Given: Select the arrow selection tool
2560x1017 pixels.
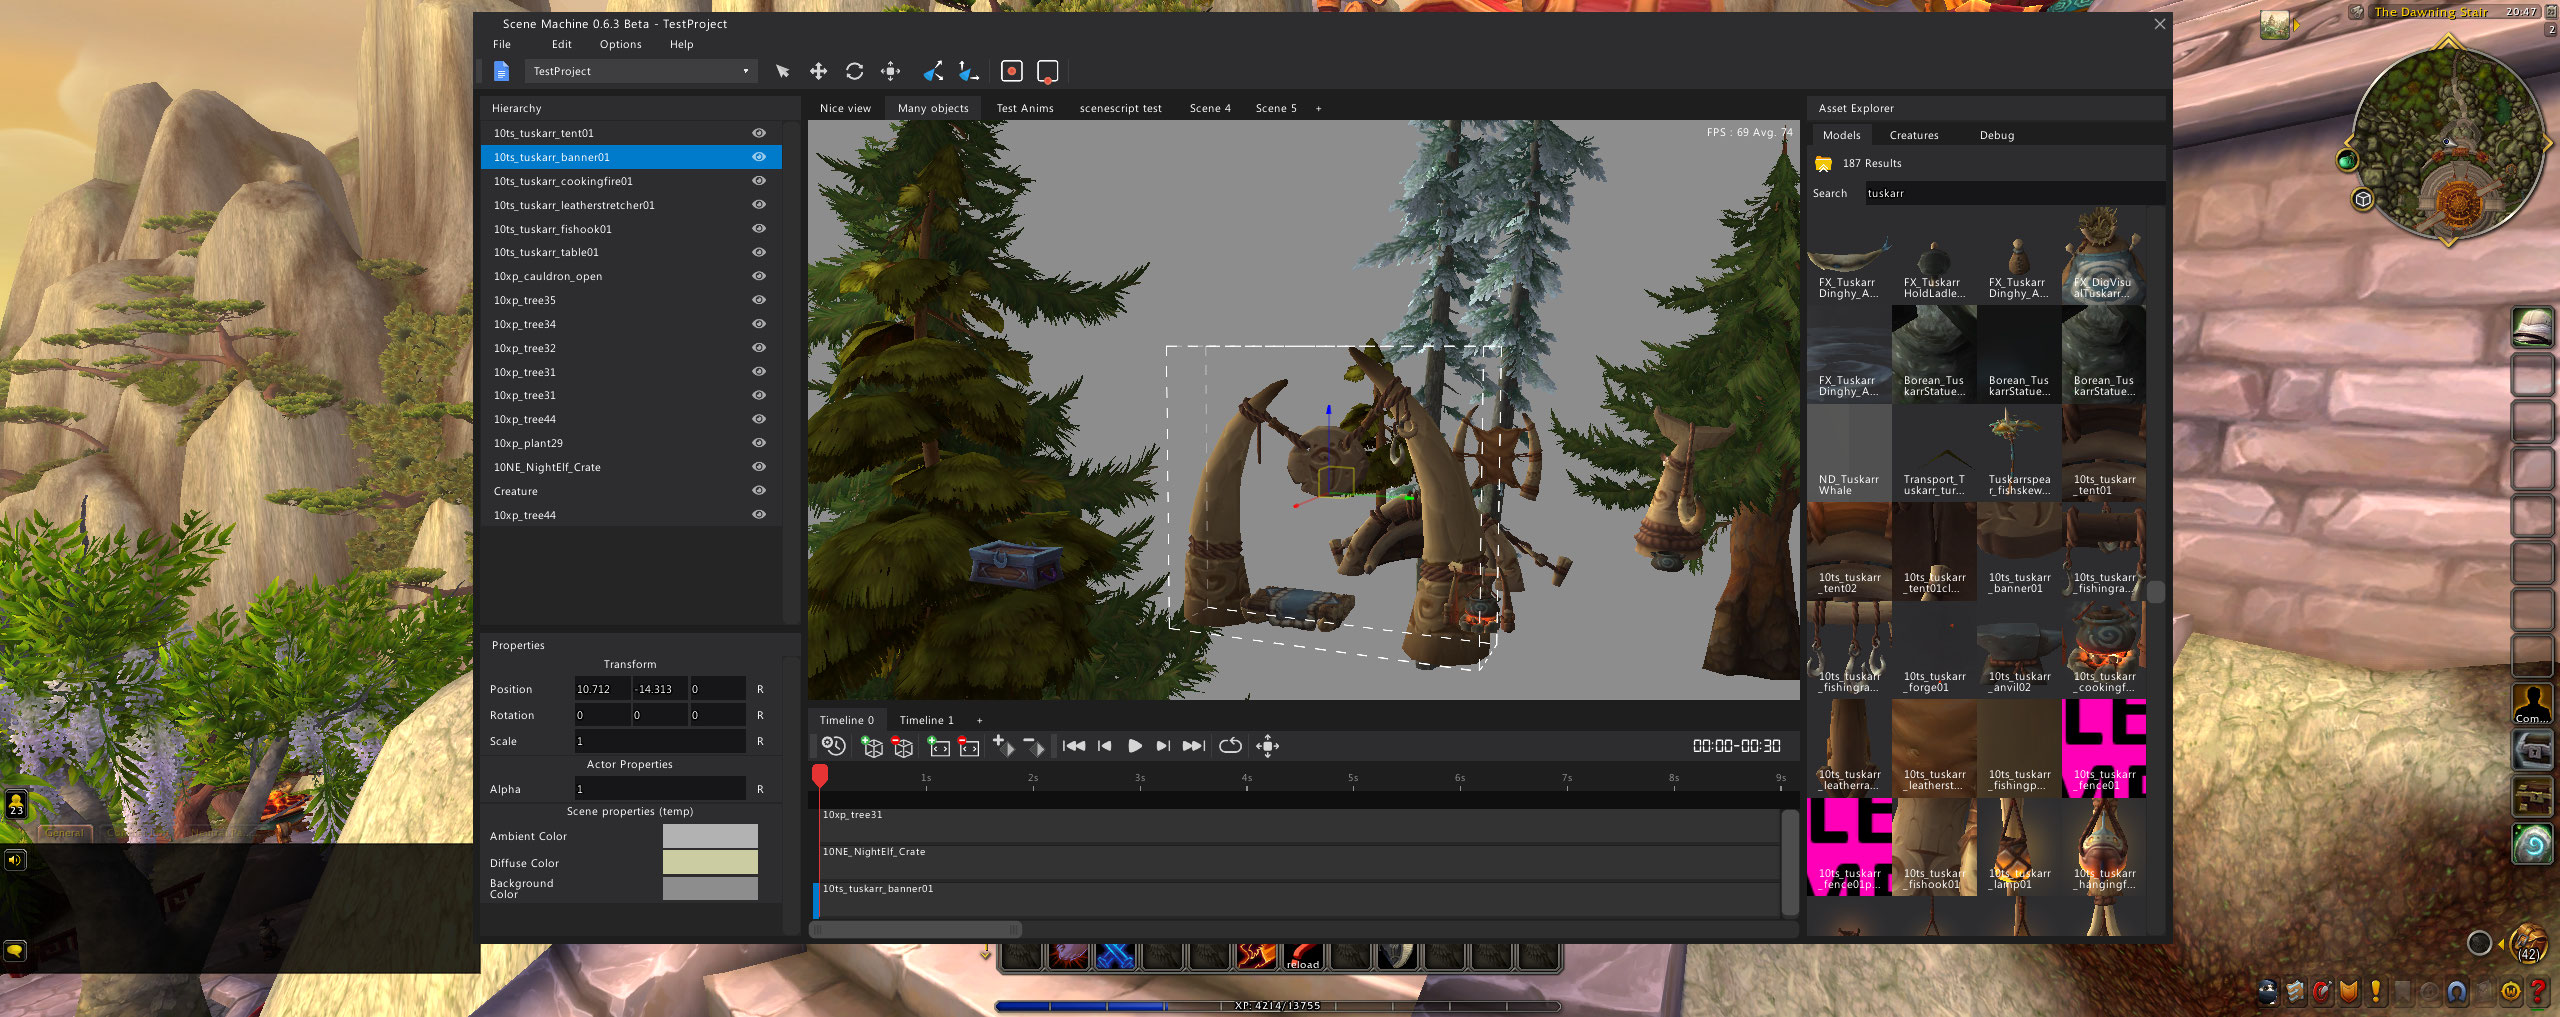Looking at the screenshot, I should coord(782,71).
